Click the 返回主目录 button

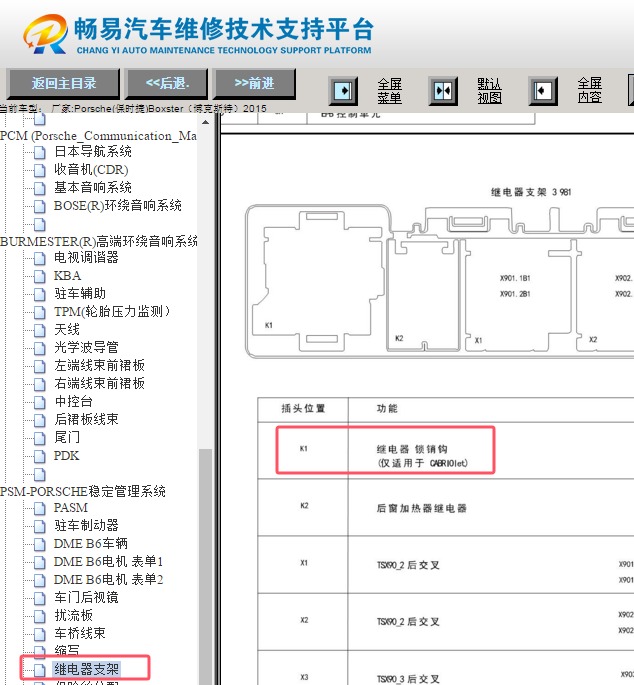pyautogui.click(x=63, y=83)
